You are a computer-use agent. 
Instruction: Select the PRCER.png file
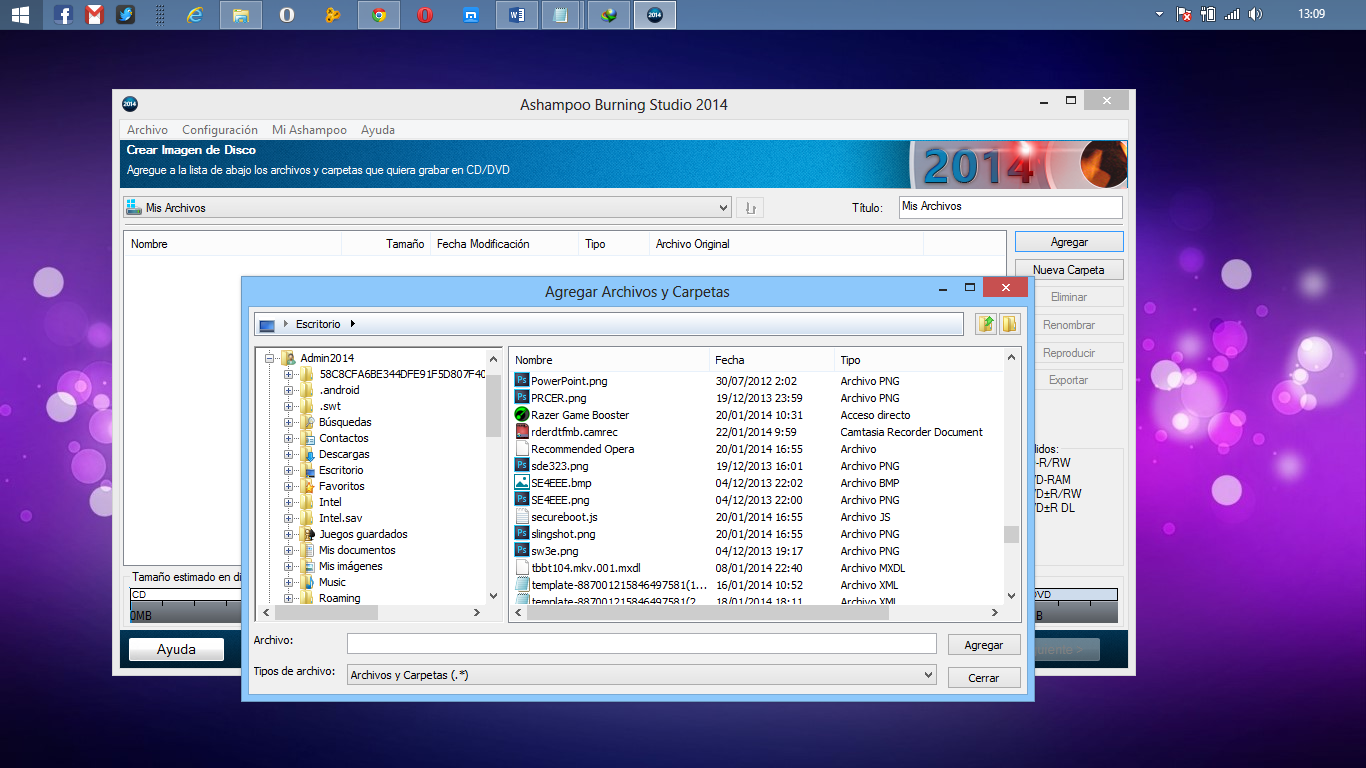(558, 398)
